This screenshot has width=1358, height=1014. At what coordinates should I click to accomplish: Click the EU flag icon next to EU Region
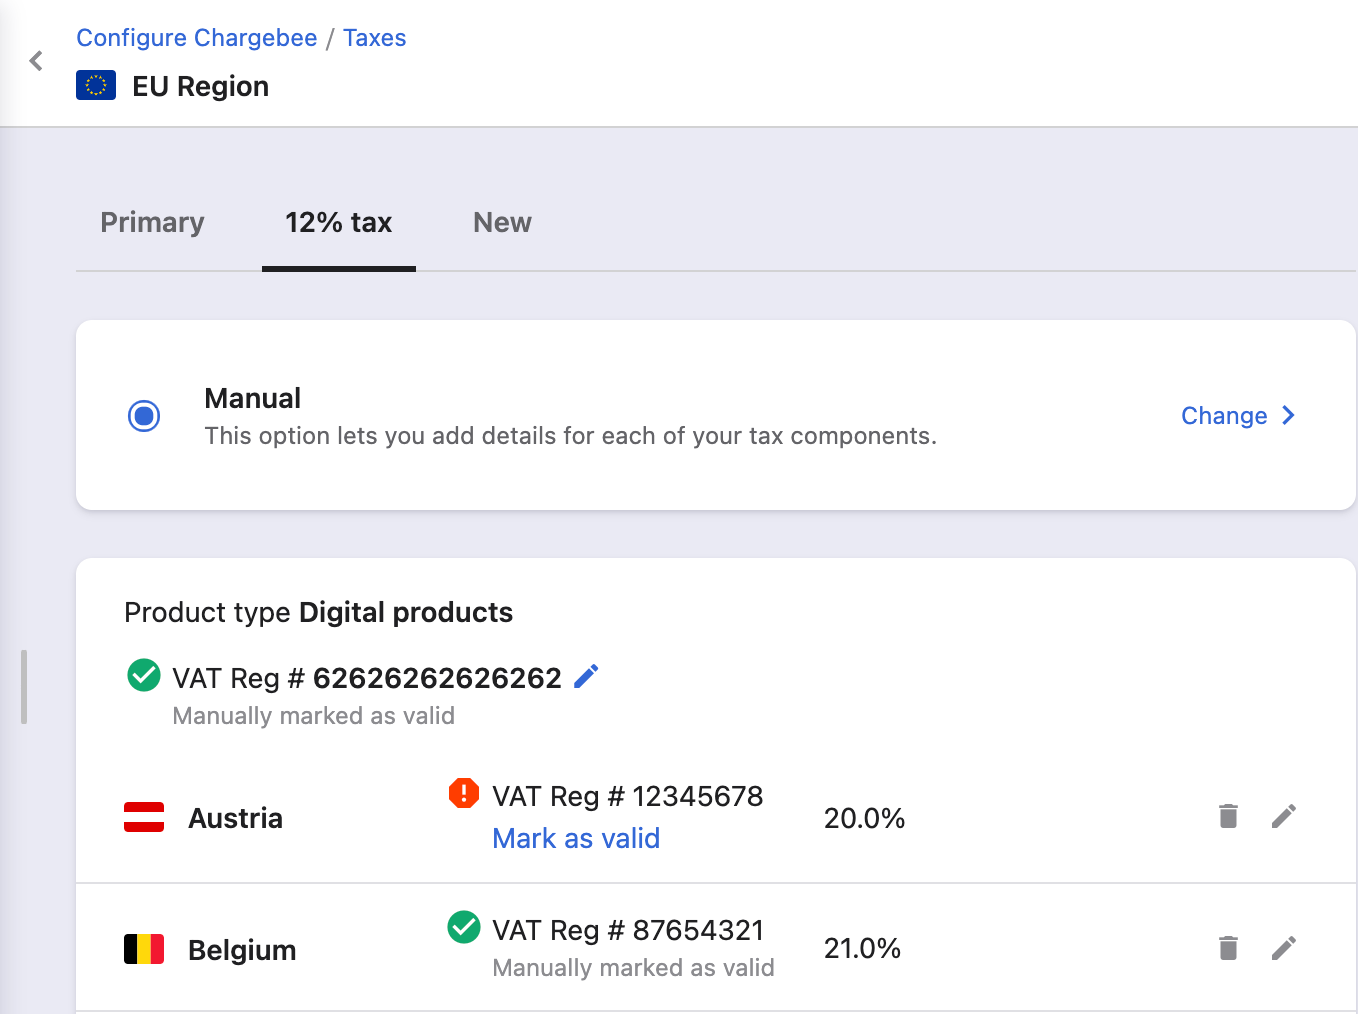[96, 85]
